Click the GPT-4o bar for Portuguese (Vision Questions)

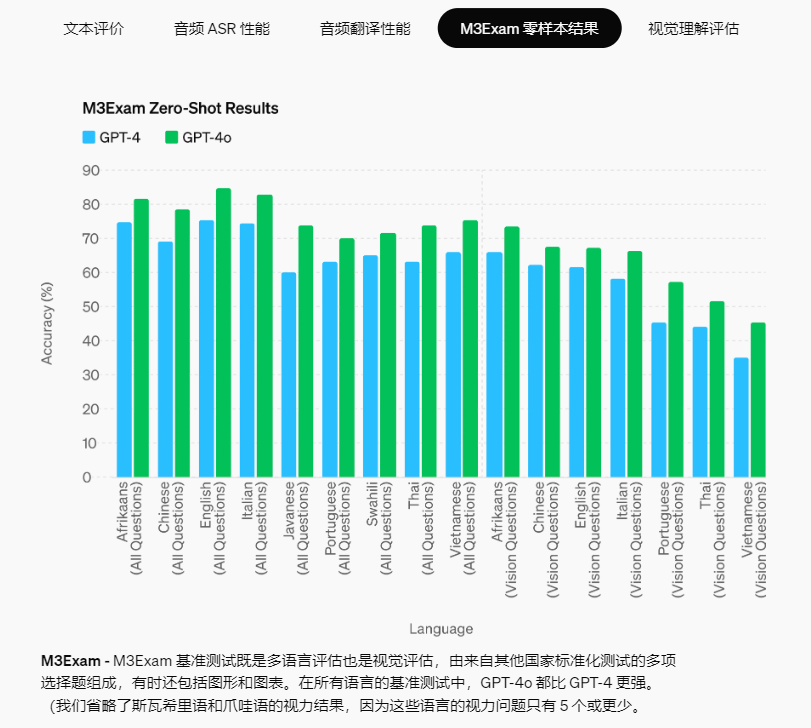tap(676, 380)
